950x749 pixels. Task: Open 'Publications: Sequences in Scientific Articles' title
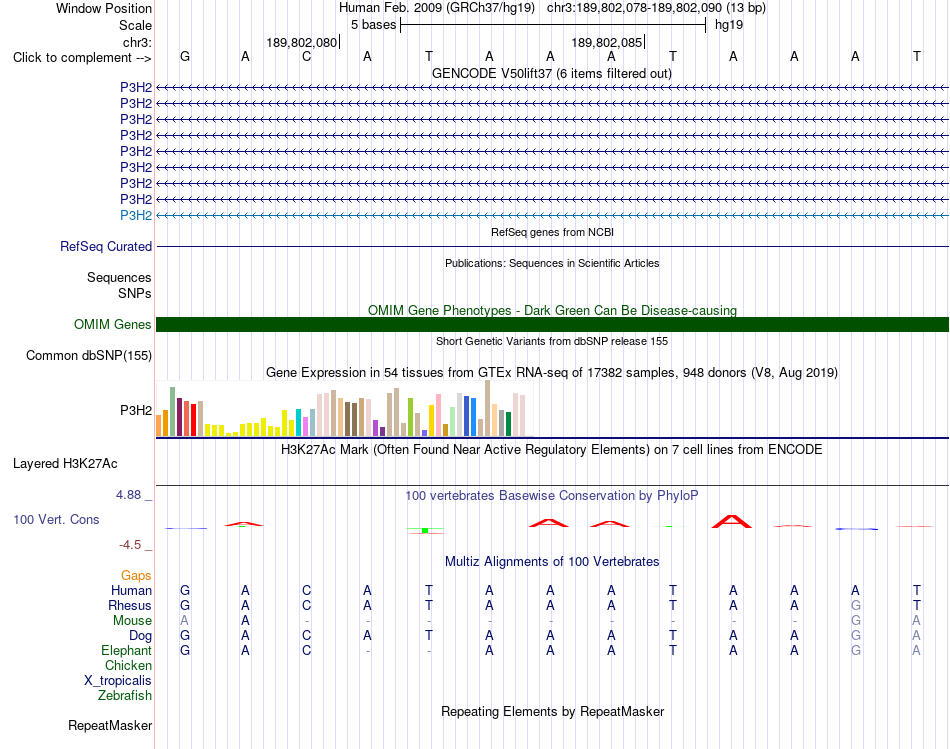(x=552, y=263)
